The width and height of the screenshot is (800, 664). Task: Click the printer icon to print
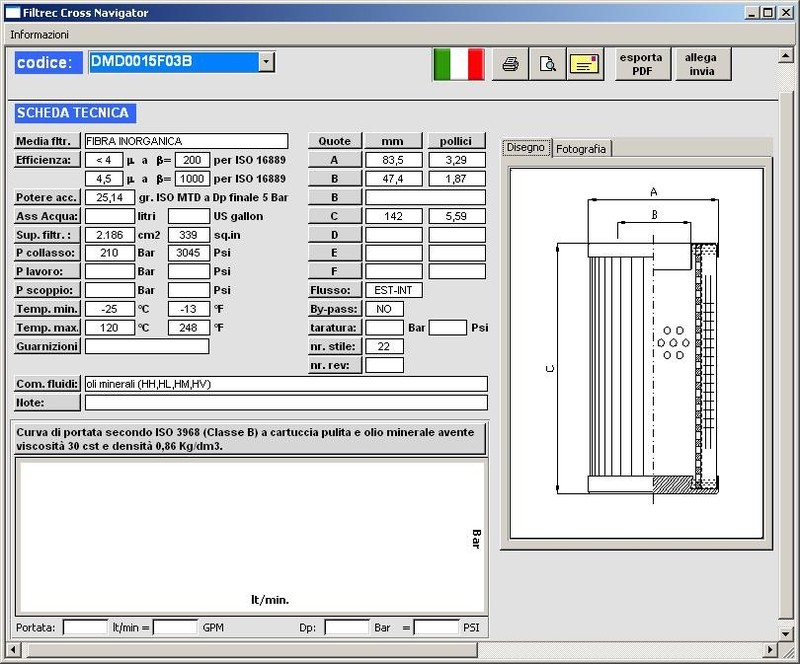click(510, 64)
